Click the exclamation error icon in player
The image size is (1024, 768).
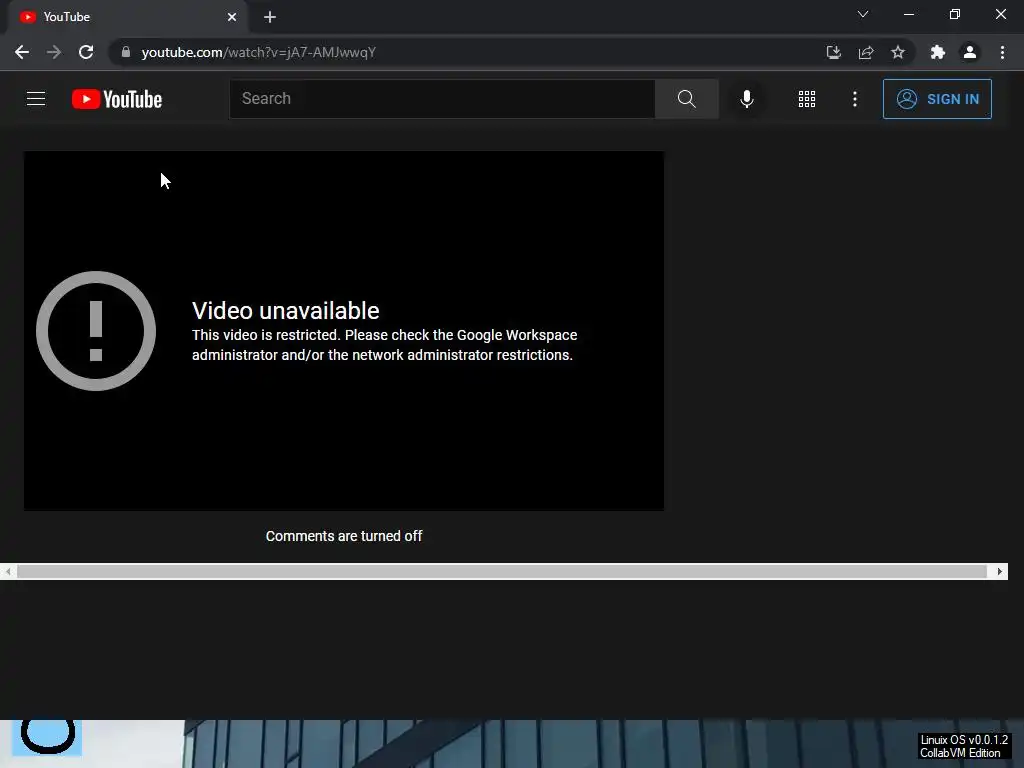[96, 330]
